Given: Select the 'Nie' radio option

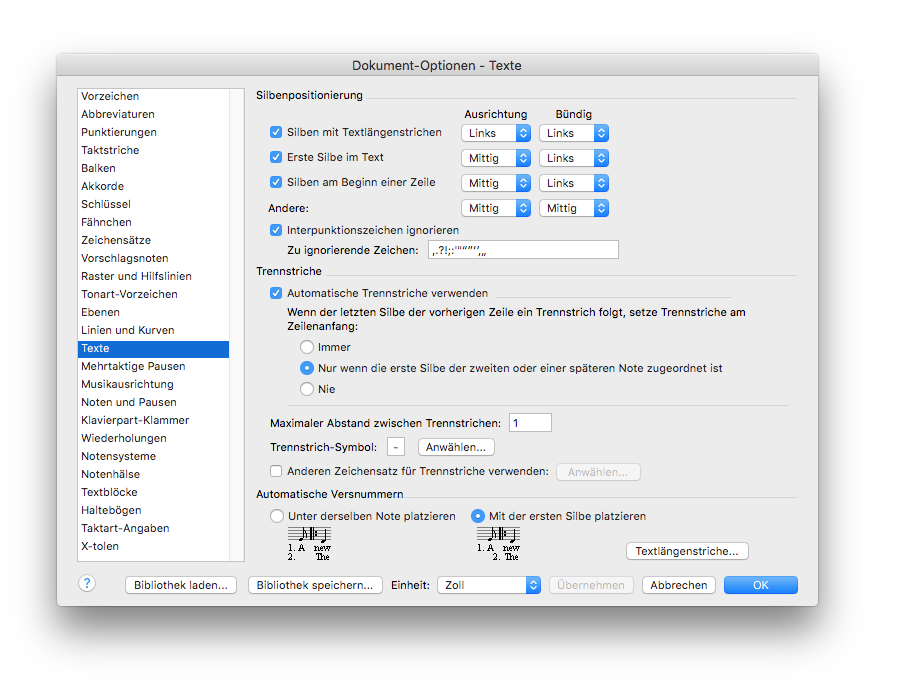Looking at the screenshot, I should pyautogui.click(x=307, y=389).
